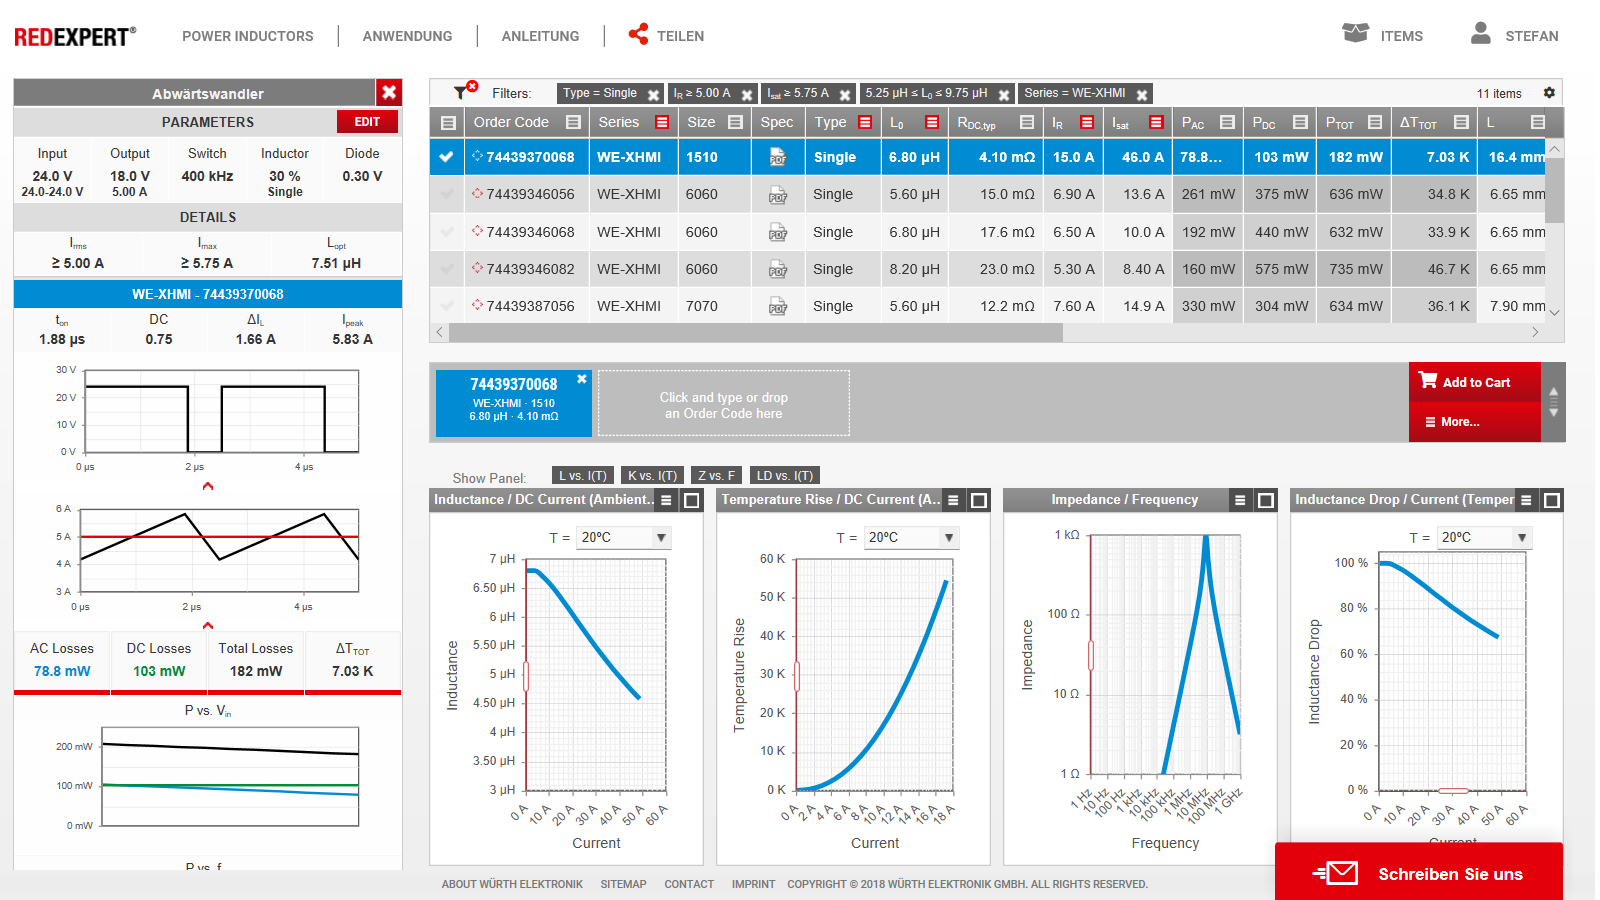Remove the IR ≥ 5.00 A filter
The height and width of the screenshot is (900, 1600).
pyautogui.click(x=747, y=95)
